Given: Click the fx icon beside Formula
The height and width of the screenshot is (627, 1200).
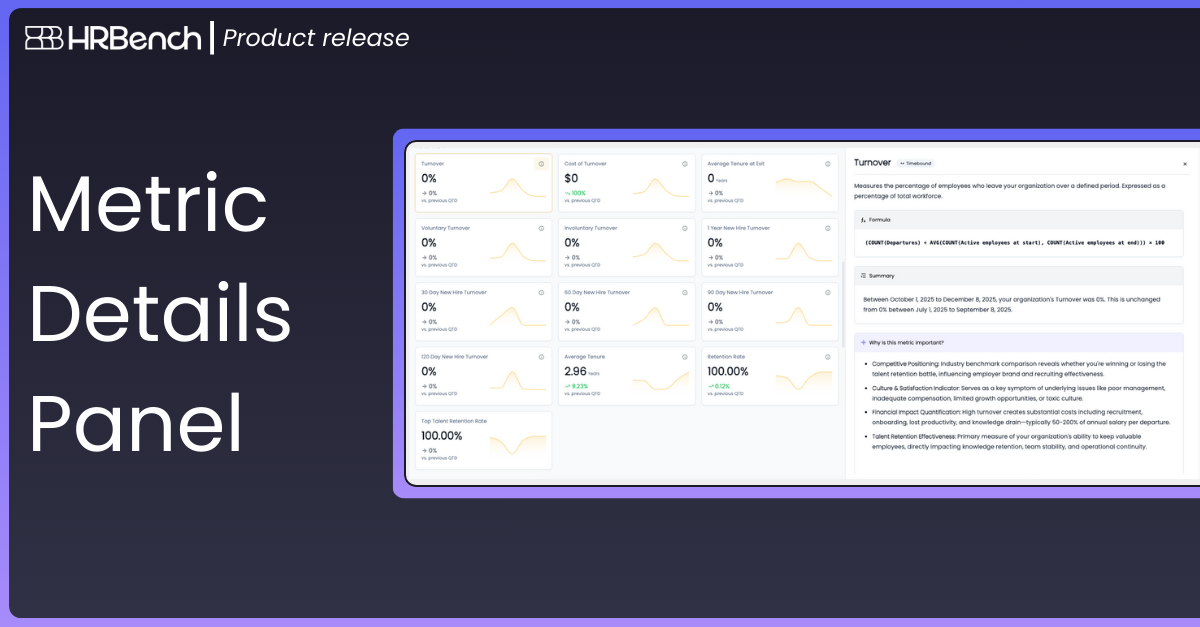Looking at the screenshot, I should pos(863,219).
